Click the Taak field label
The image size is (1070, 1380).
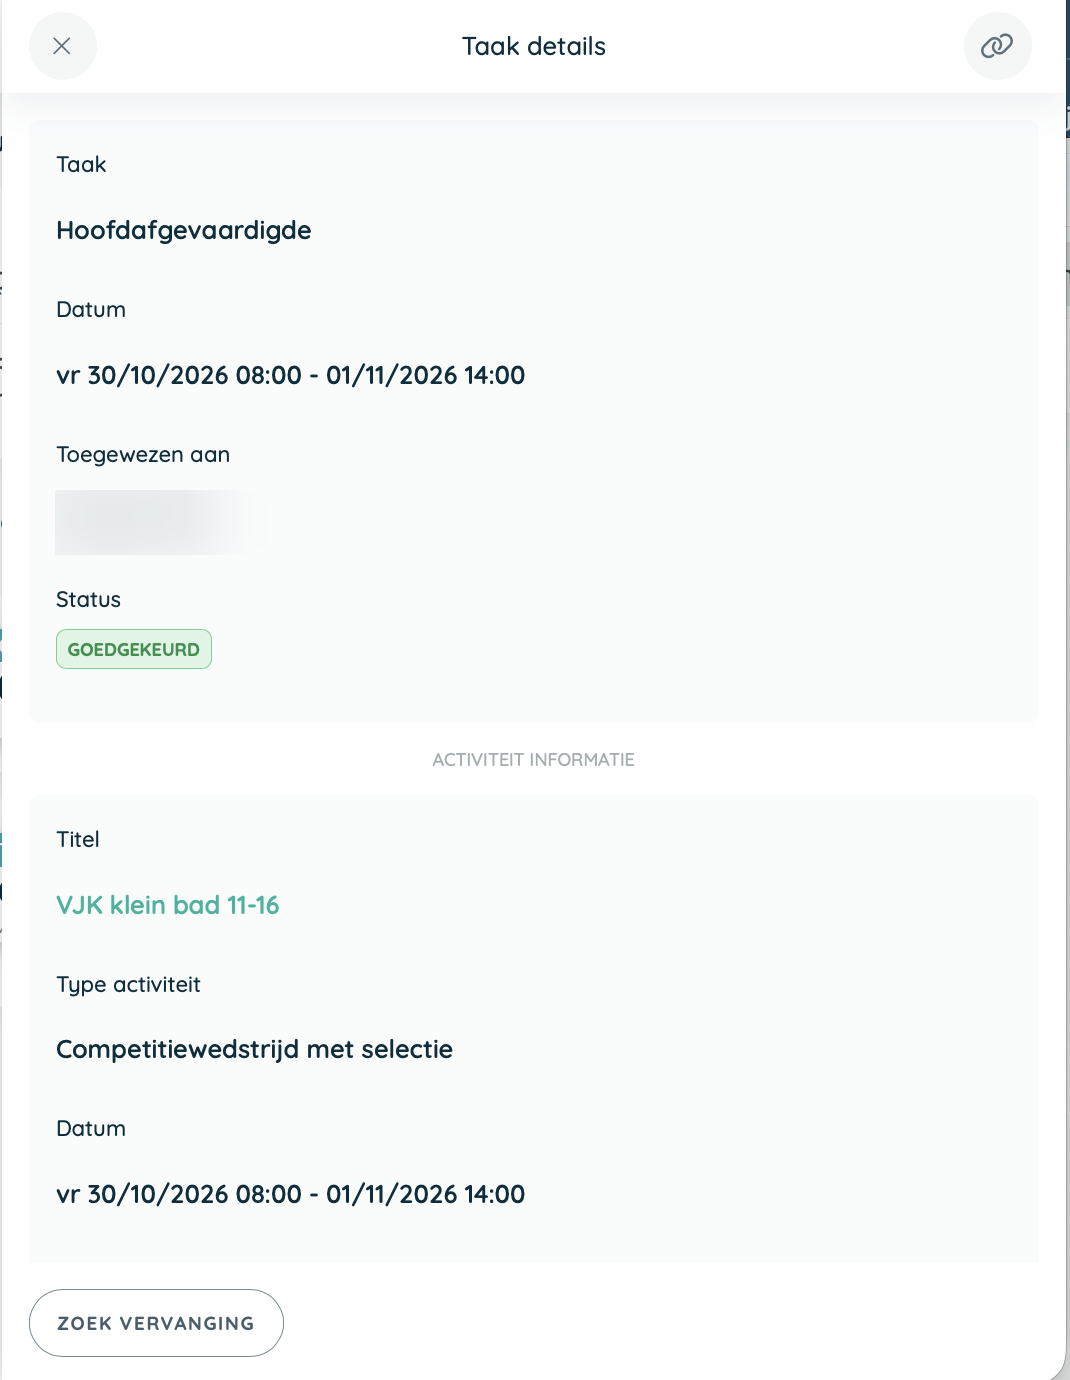click(81, 165)
